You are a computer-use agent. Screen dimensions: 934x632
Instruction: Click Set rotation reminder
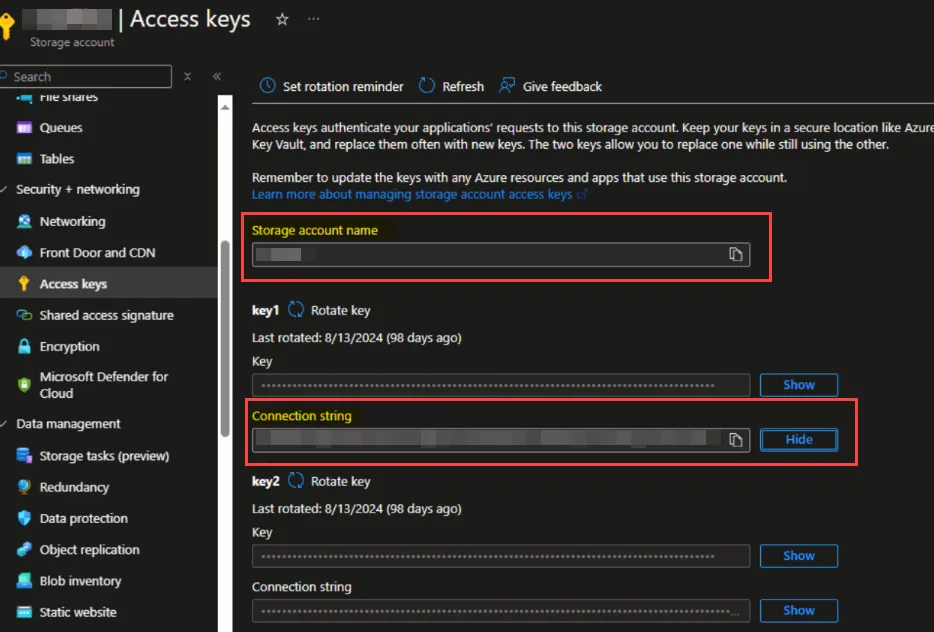tap(331, 86)
